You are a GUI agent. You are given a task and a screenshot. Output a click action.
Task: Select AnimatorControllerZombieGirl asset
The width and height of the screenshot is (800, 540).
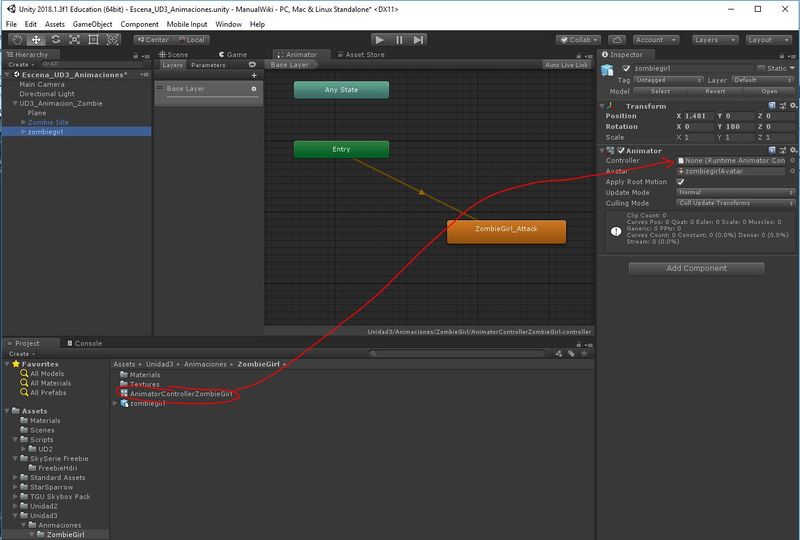[176, 394]
